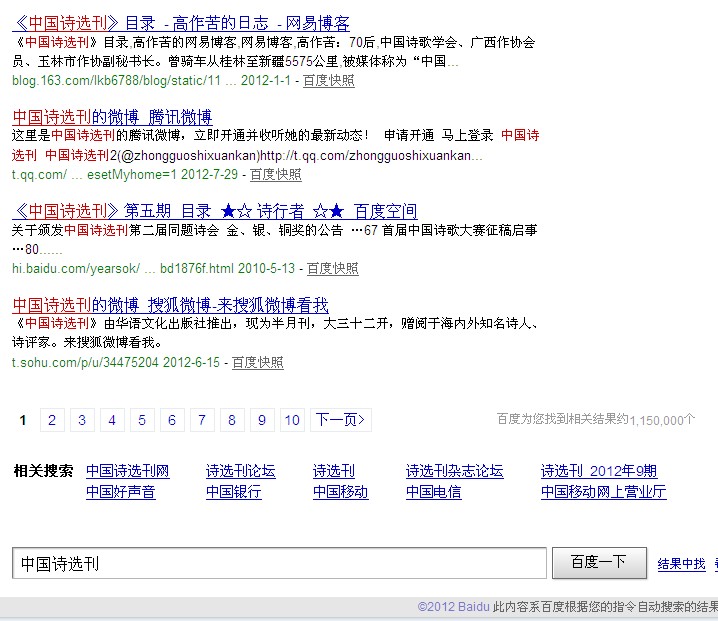Search related term 诗选刊
718x621 pixels.
click(x=334, y=471)
